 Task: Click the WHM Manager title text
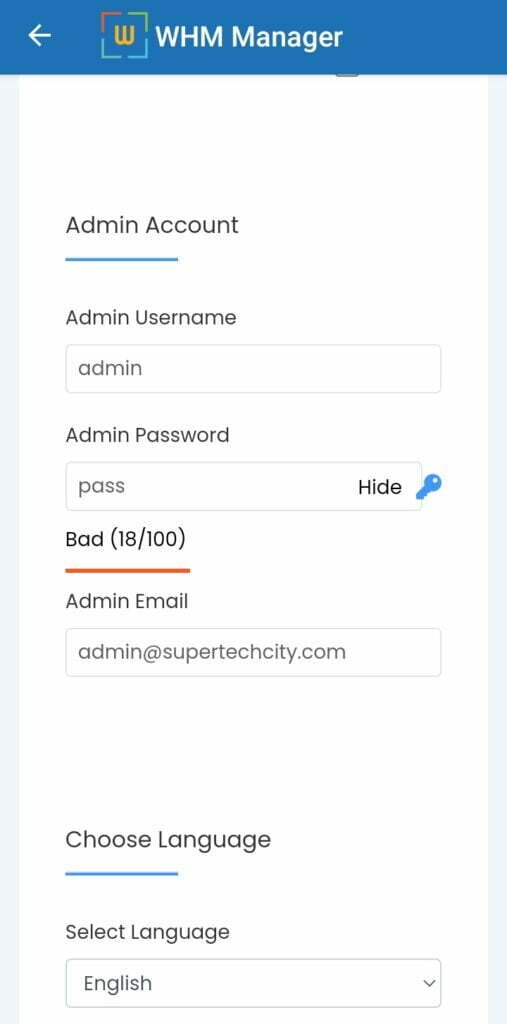(x=249, y=37)
